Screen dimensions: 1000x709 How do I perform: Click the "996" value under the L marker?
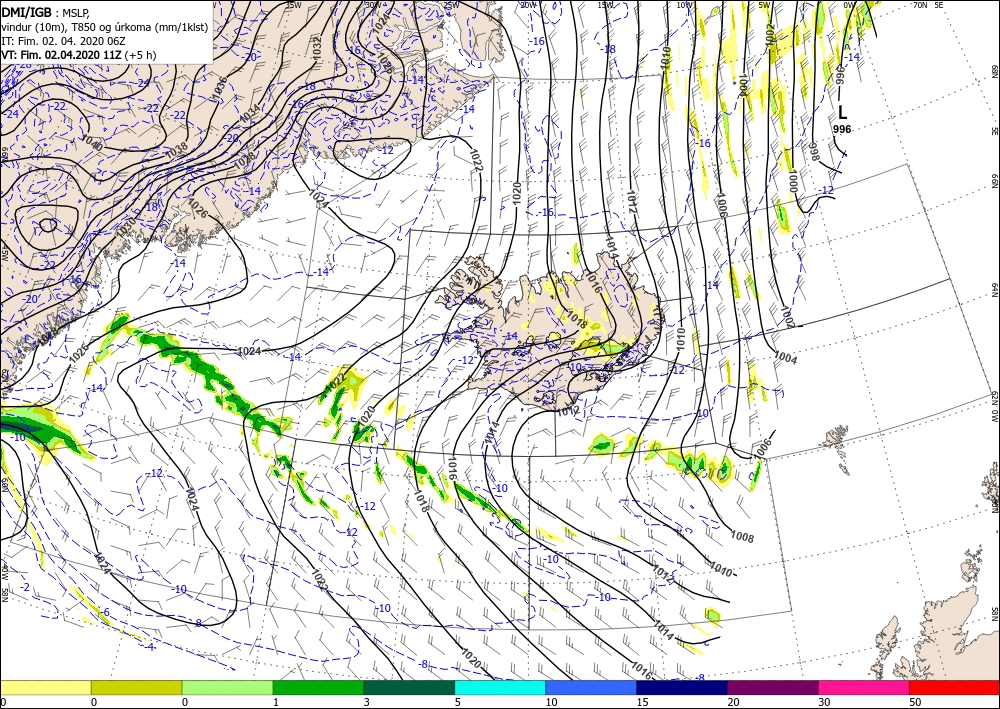842,129
